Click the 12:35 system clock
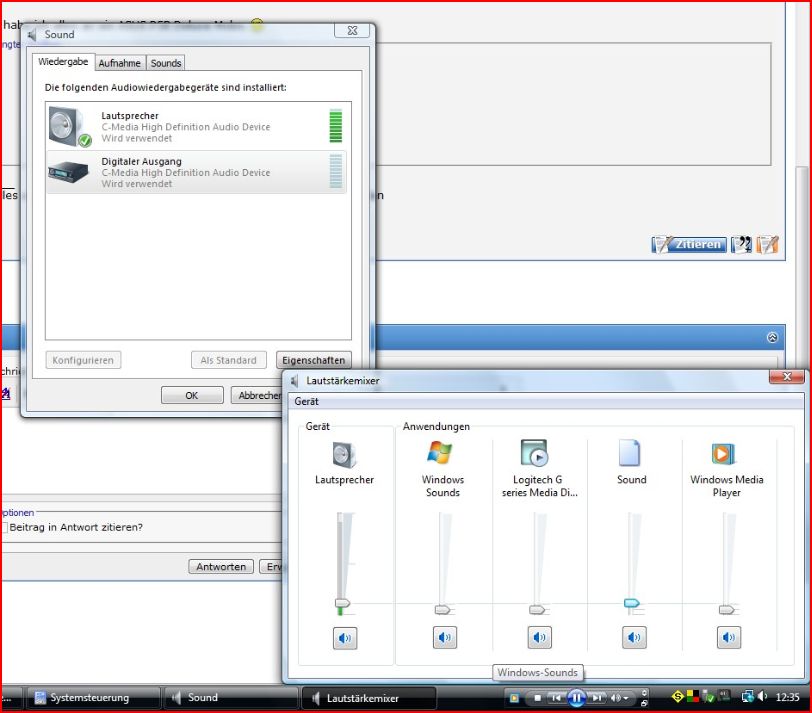812x713 pixels. pos(787,697)
